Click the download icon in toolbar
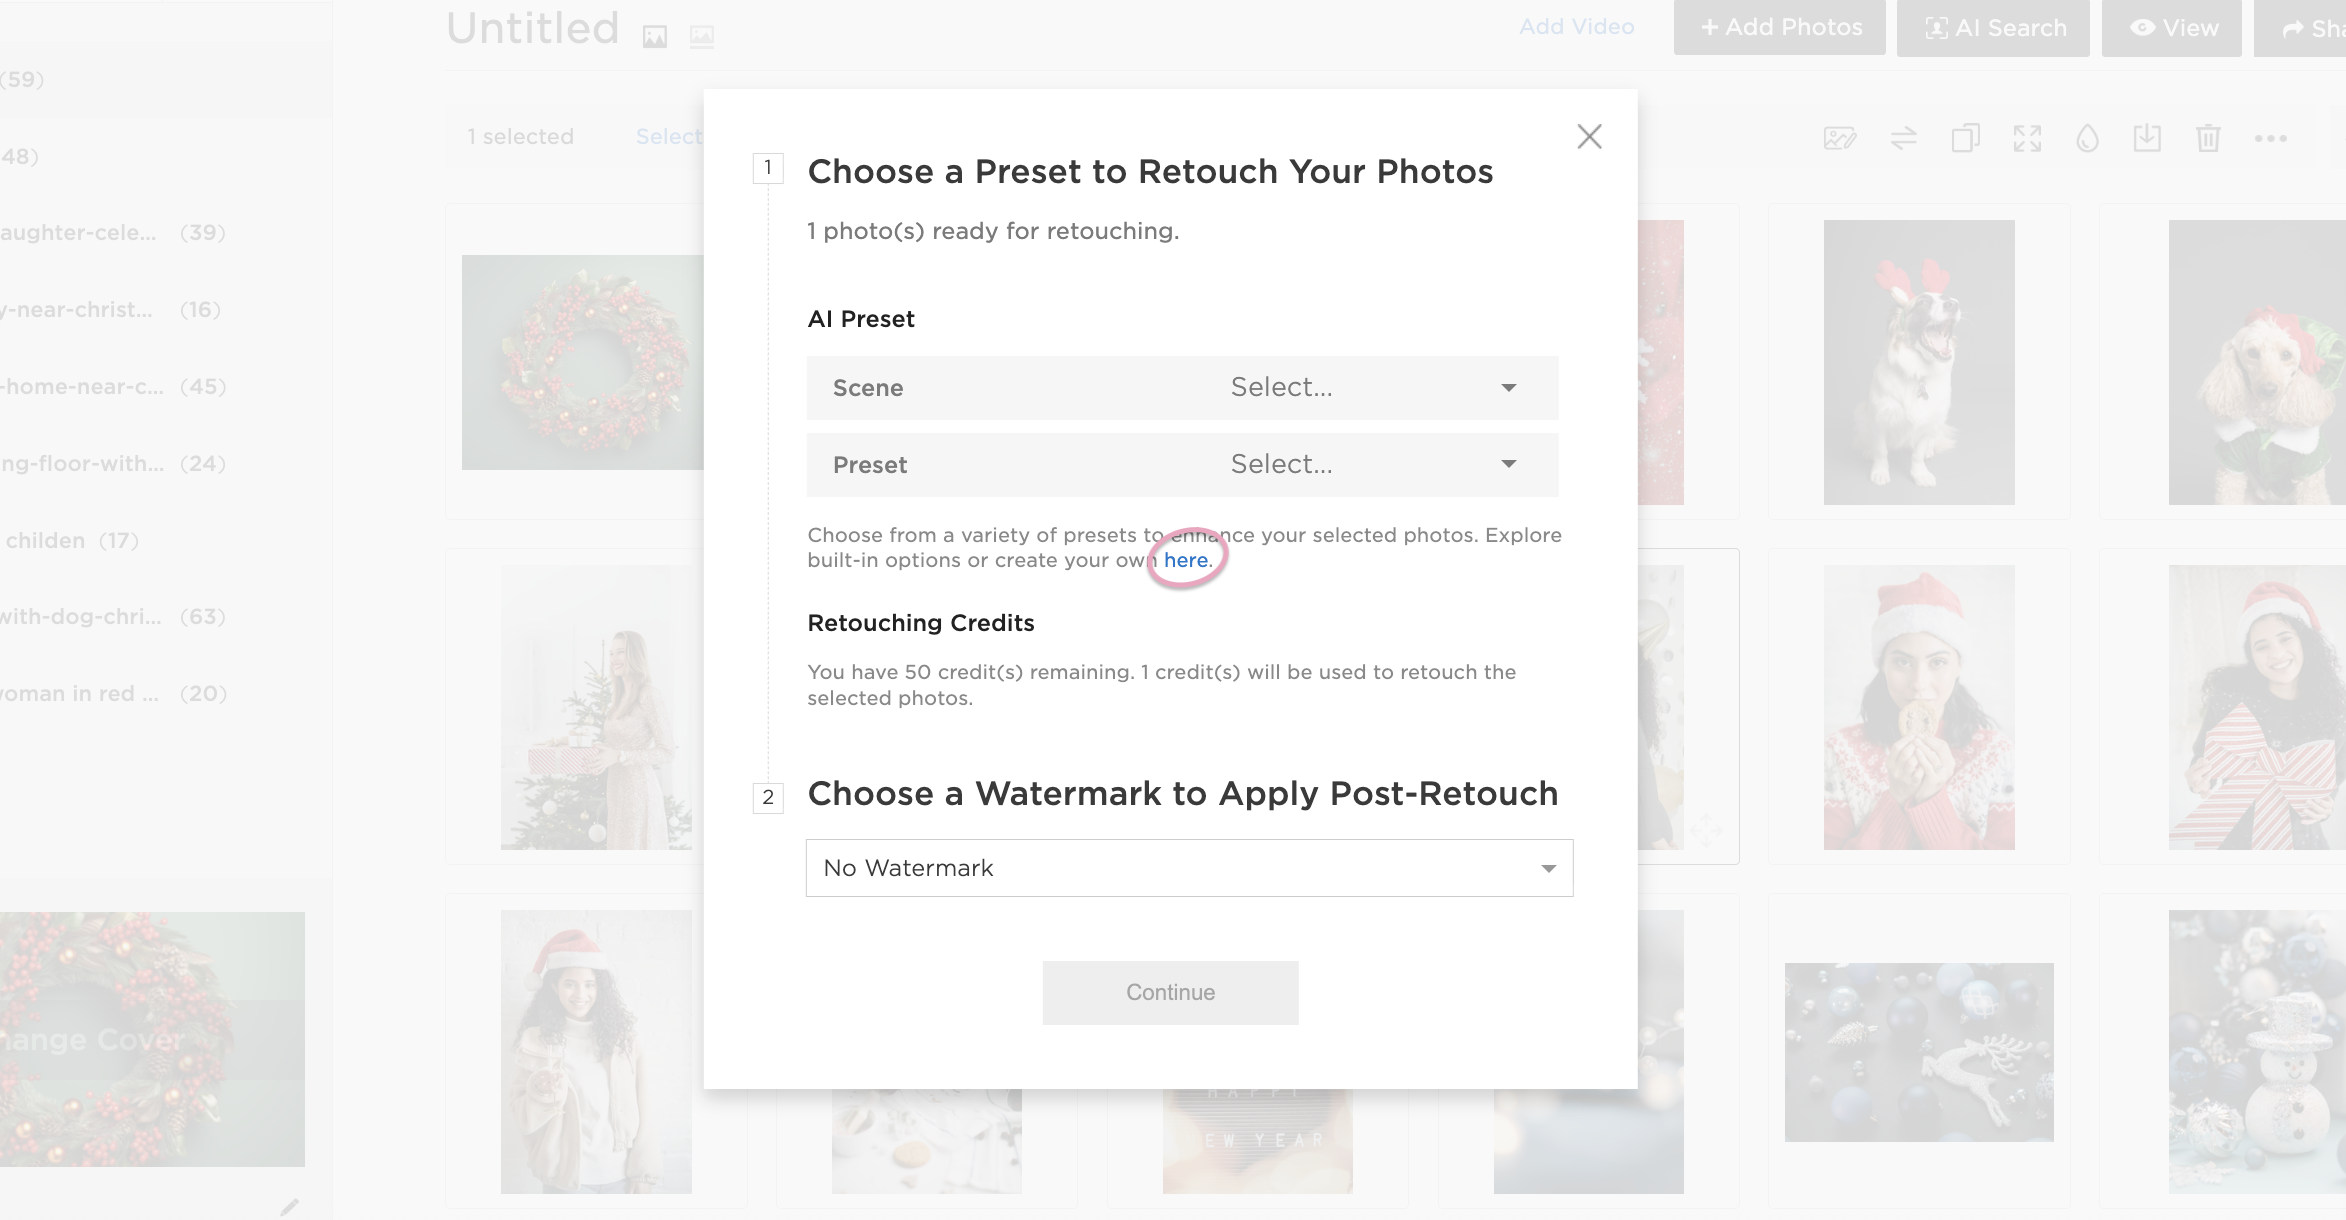 click(2147, 138)
